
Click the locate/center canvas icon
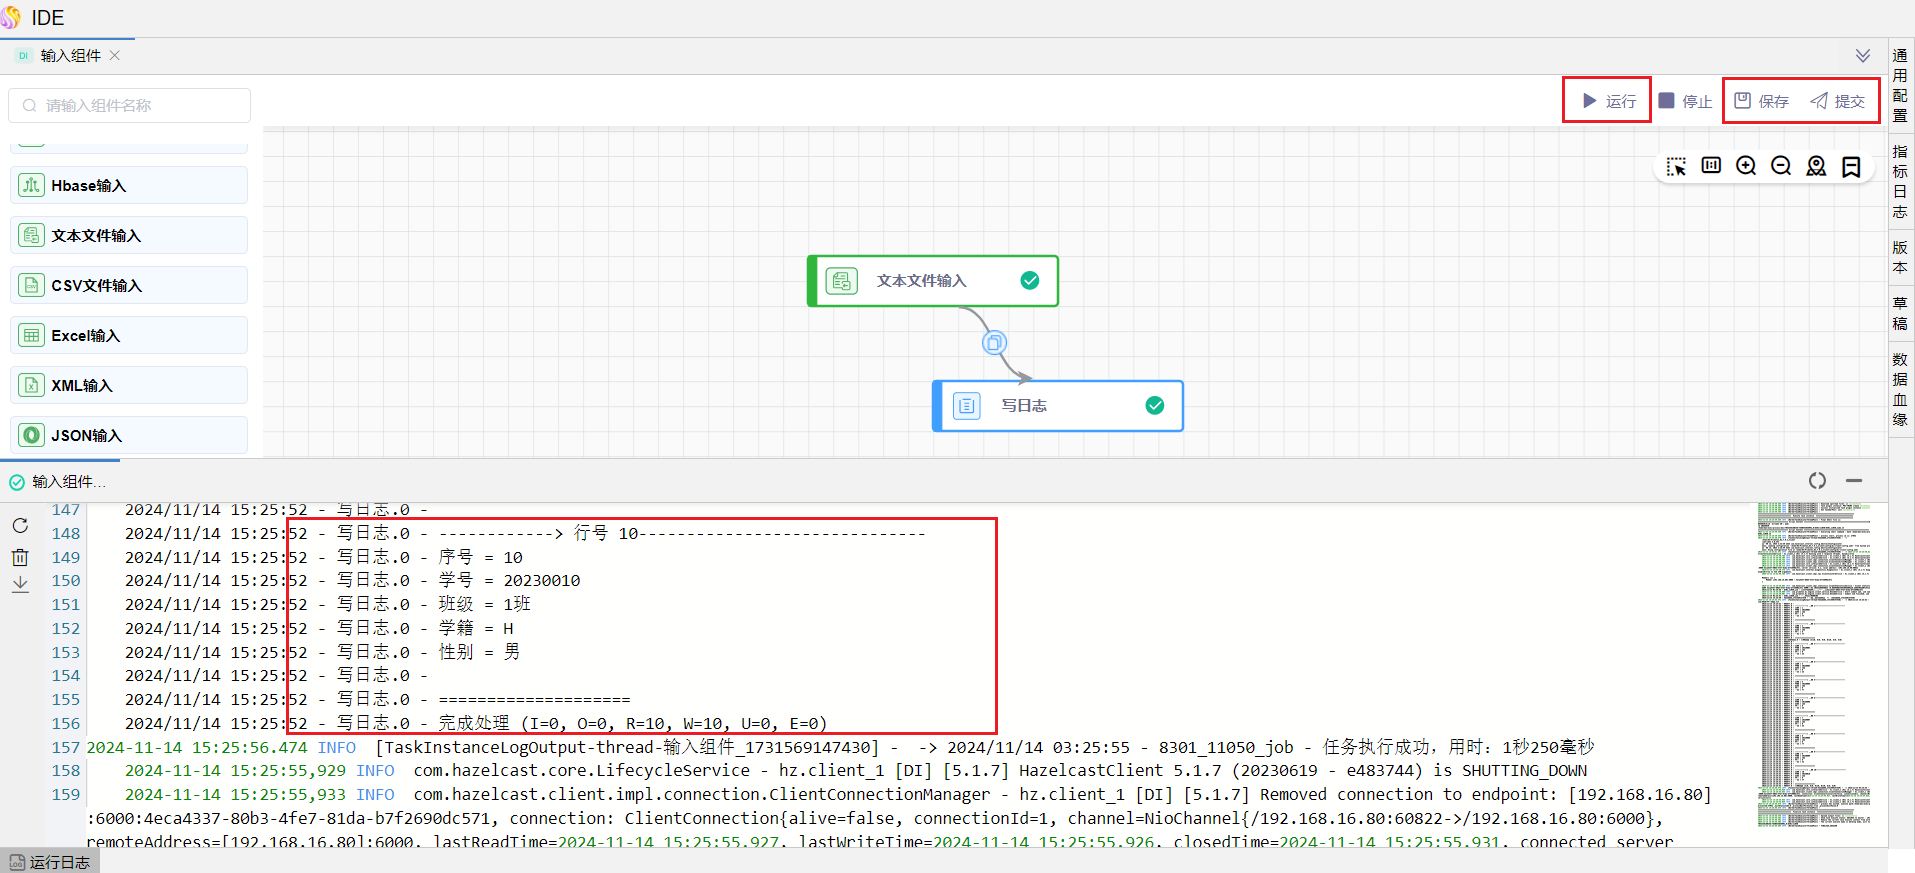coord(1816,166)
